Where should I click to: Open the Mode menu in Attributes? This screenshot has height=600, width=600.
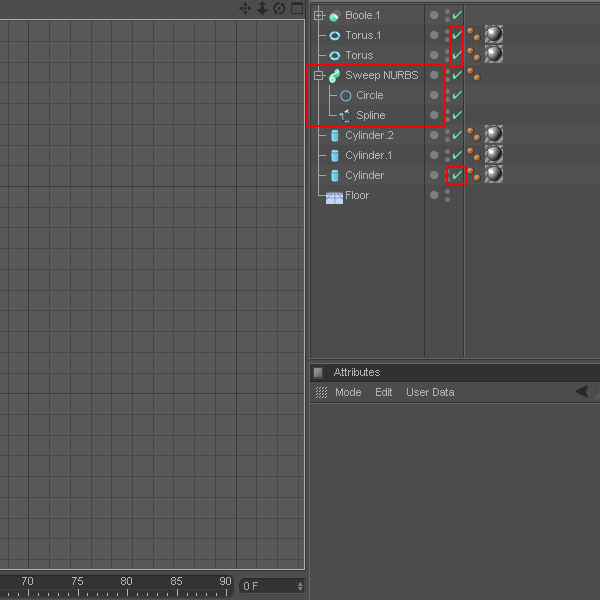pos(348,393)
